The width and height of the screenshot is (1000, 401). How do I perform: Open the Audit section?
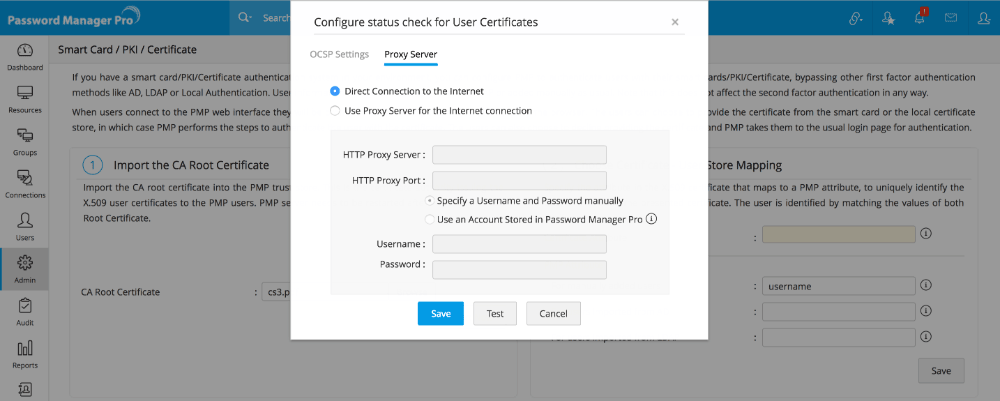[x=25, y=312]
